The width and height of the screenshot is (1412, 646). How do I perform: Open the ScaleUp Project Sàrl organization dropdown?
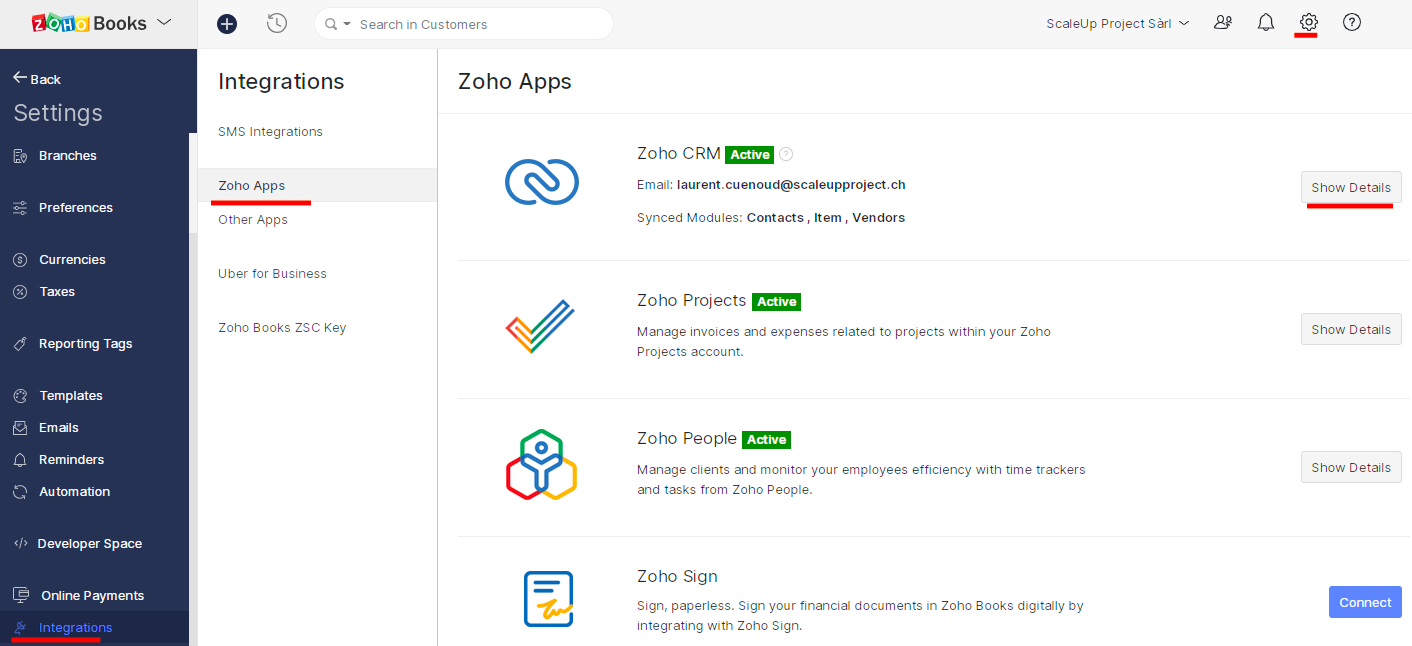(1117, 23)
